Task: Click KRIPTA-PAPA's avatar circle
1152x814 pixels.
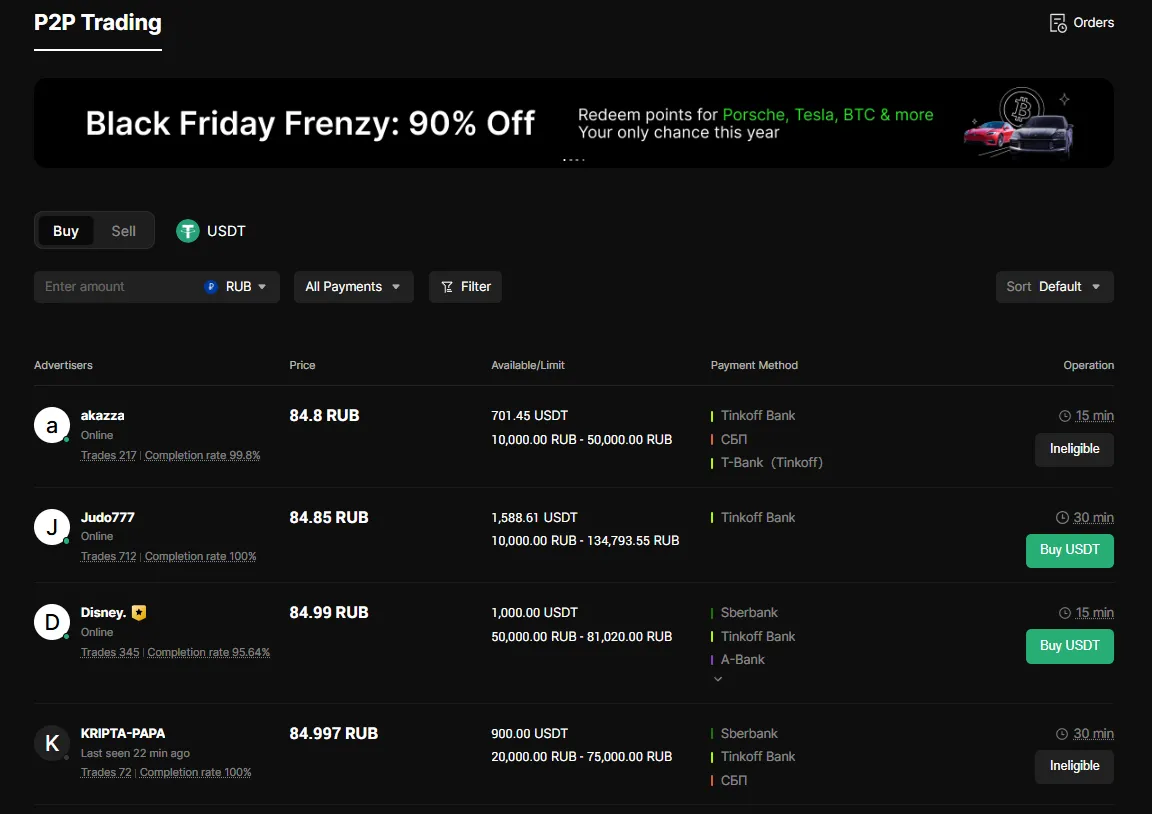Action: [x=52, y=743]
